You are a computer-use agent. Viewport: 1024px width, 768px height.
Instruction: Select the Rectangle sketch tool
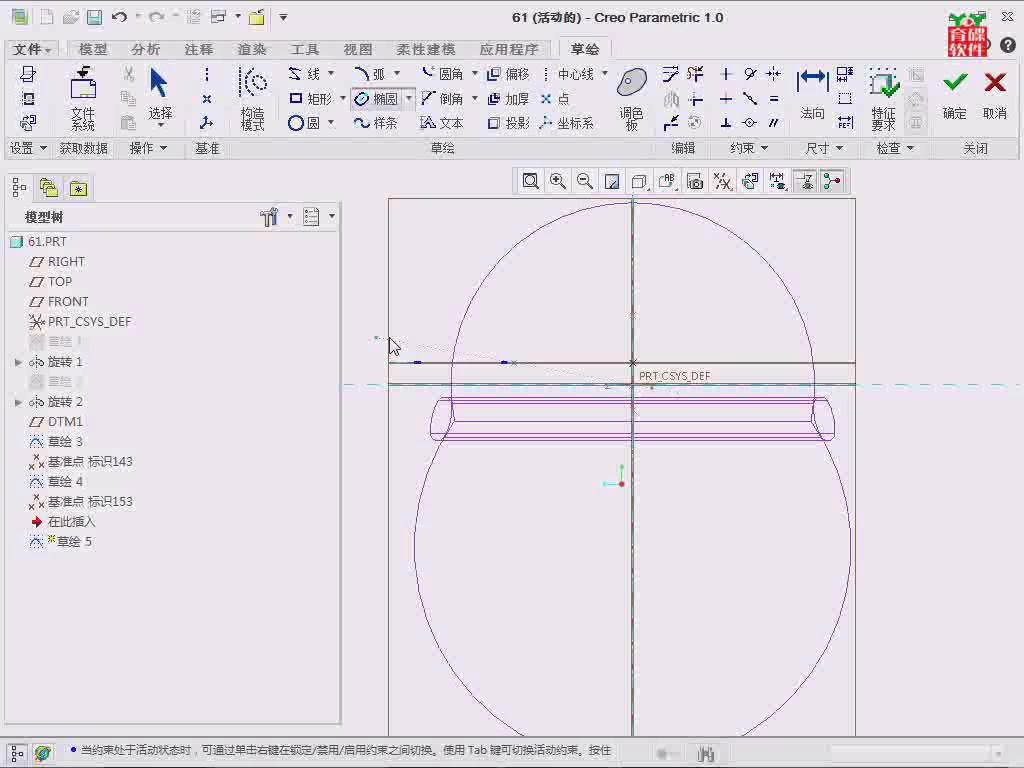coord(311,99)
